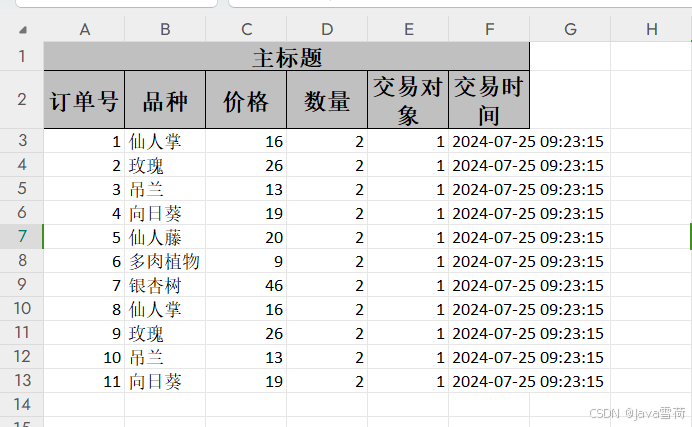Select row 14 header
The width and height of the screenshot is (692, 427).
(x=22, y=405)
